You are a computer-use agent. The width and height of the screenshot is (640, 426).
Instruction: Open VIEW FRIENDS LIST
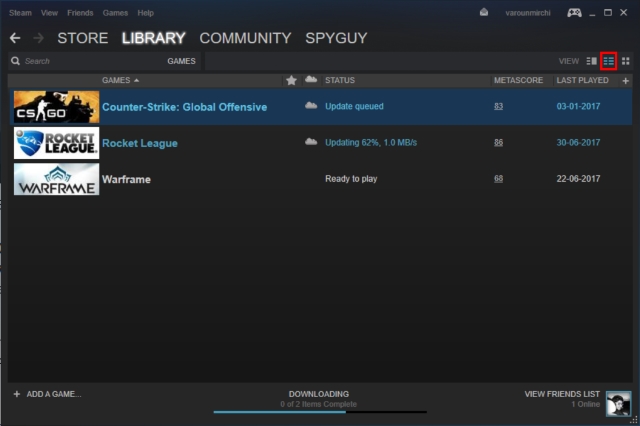[x=562, y=394]
